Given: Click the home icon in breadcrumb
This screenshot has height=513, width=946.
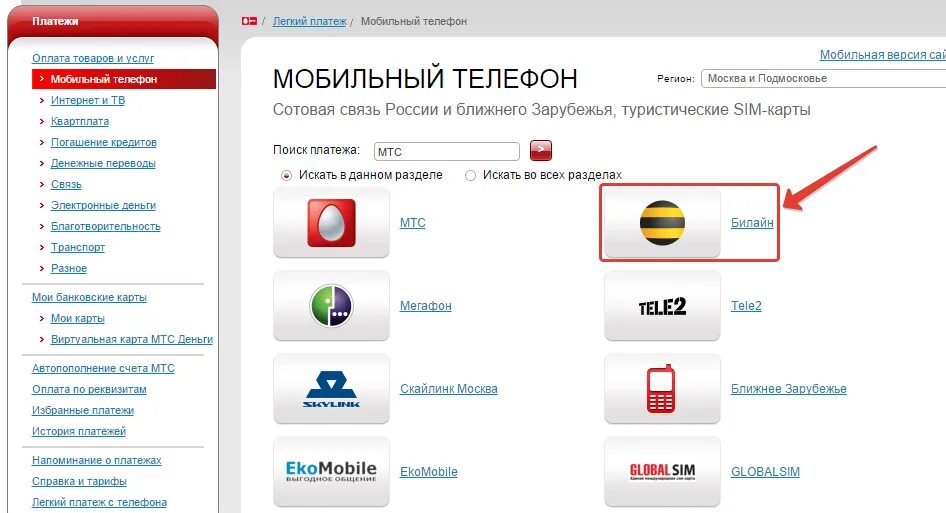Looking at the screenshot, I should 249,21.
